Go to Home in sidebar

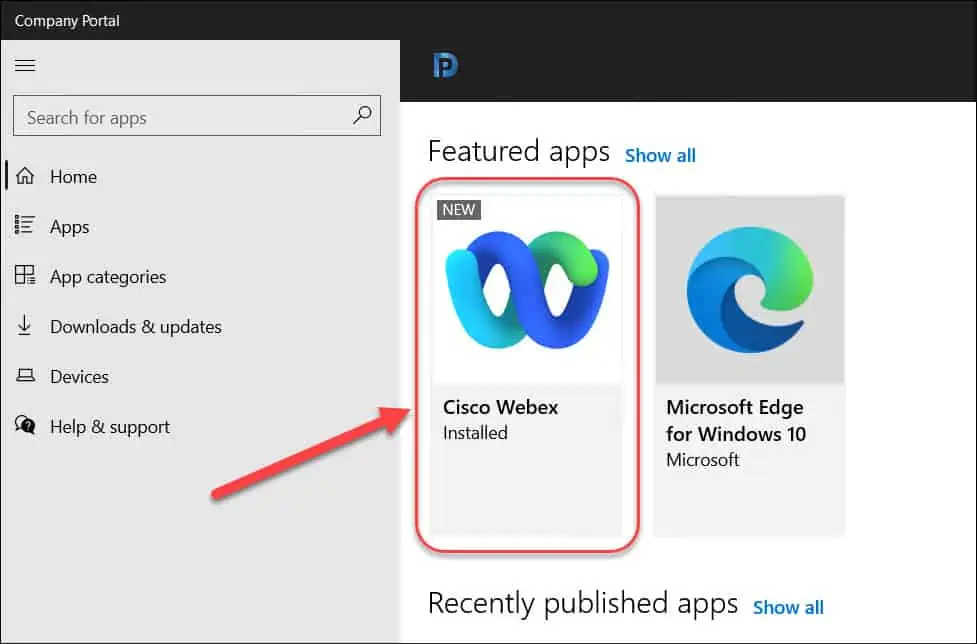(74, 177)
